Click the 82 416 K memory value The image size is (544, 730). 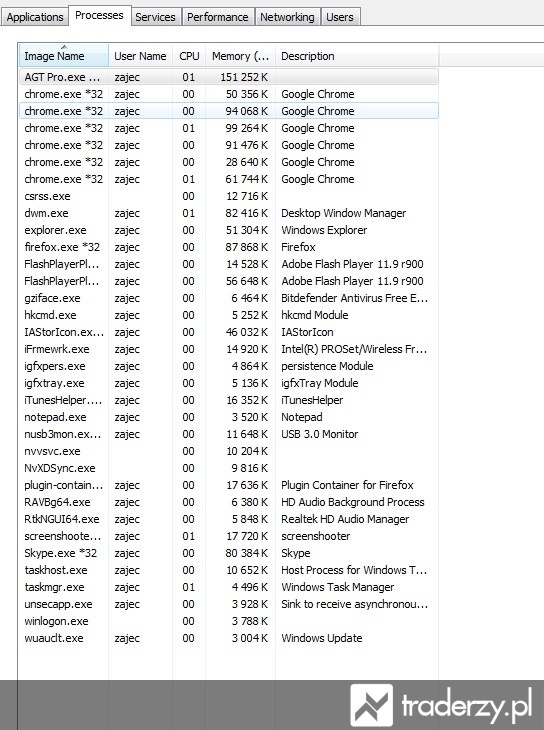[246, 213]
